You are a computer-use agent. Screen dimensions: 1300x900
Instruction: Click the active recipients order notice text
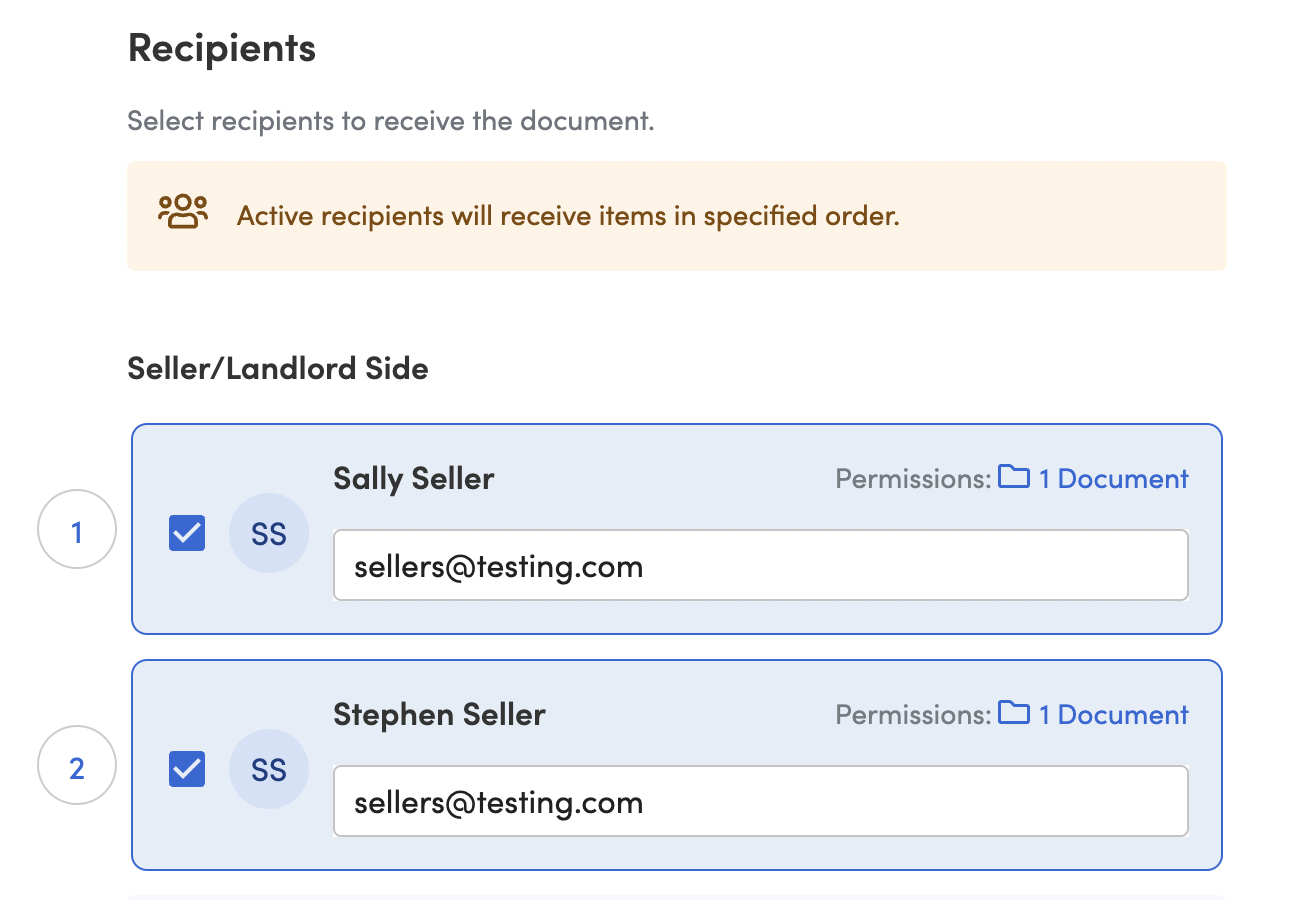click(568, 215)
